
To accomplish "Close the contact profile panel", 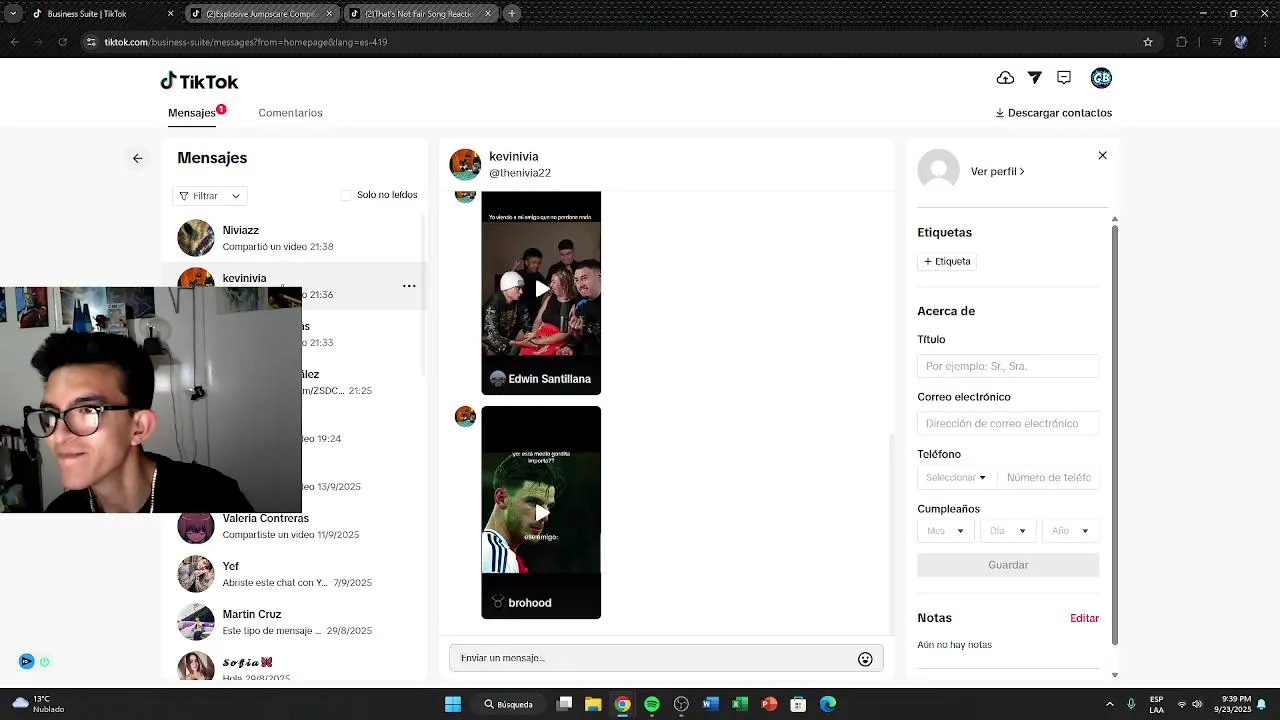I will 1102,155.
